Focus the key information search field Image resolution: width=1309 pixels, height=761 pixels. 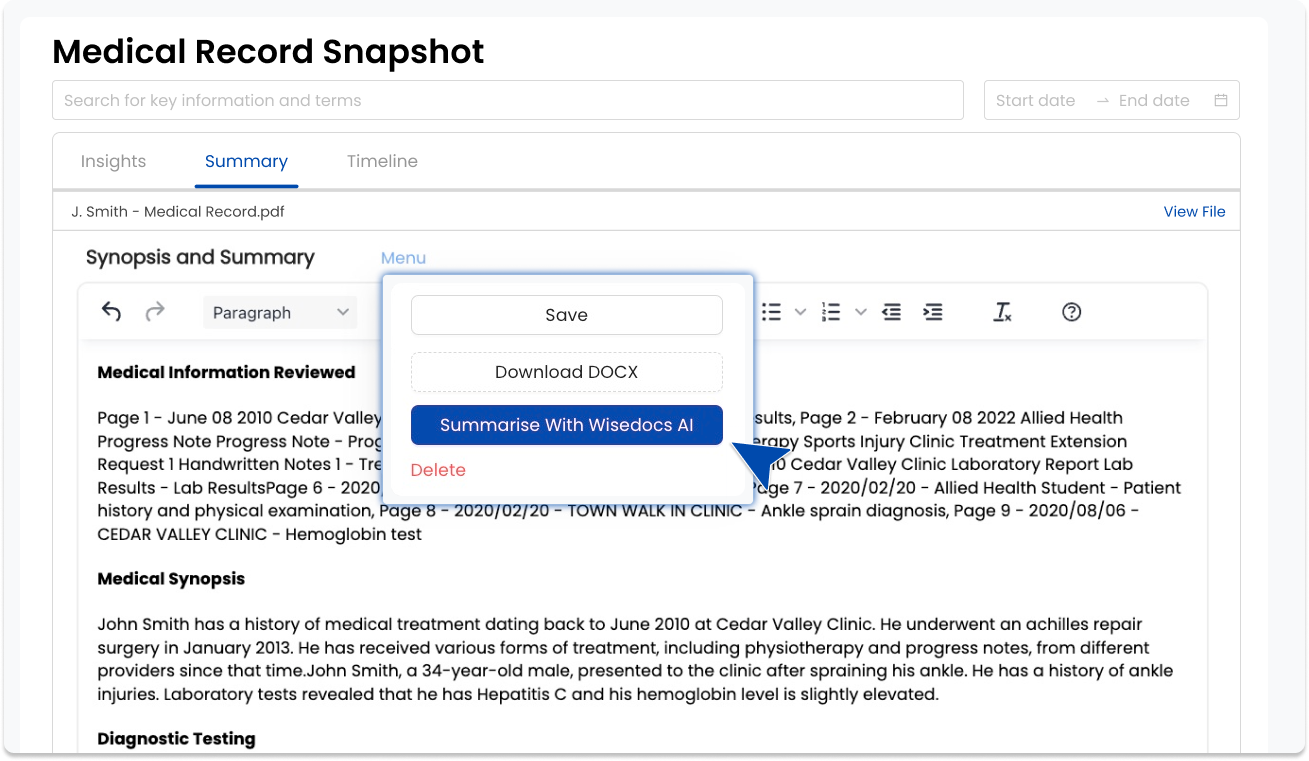508,100
